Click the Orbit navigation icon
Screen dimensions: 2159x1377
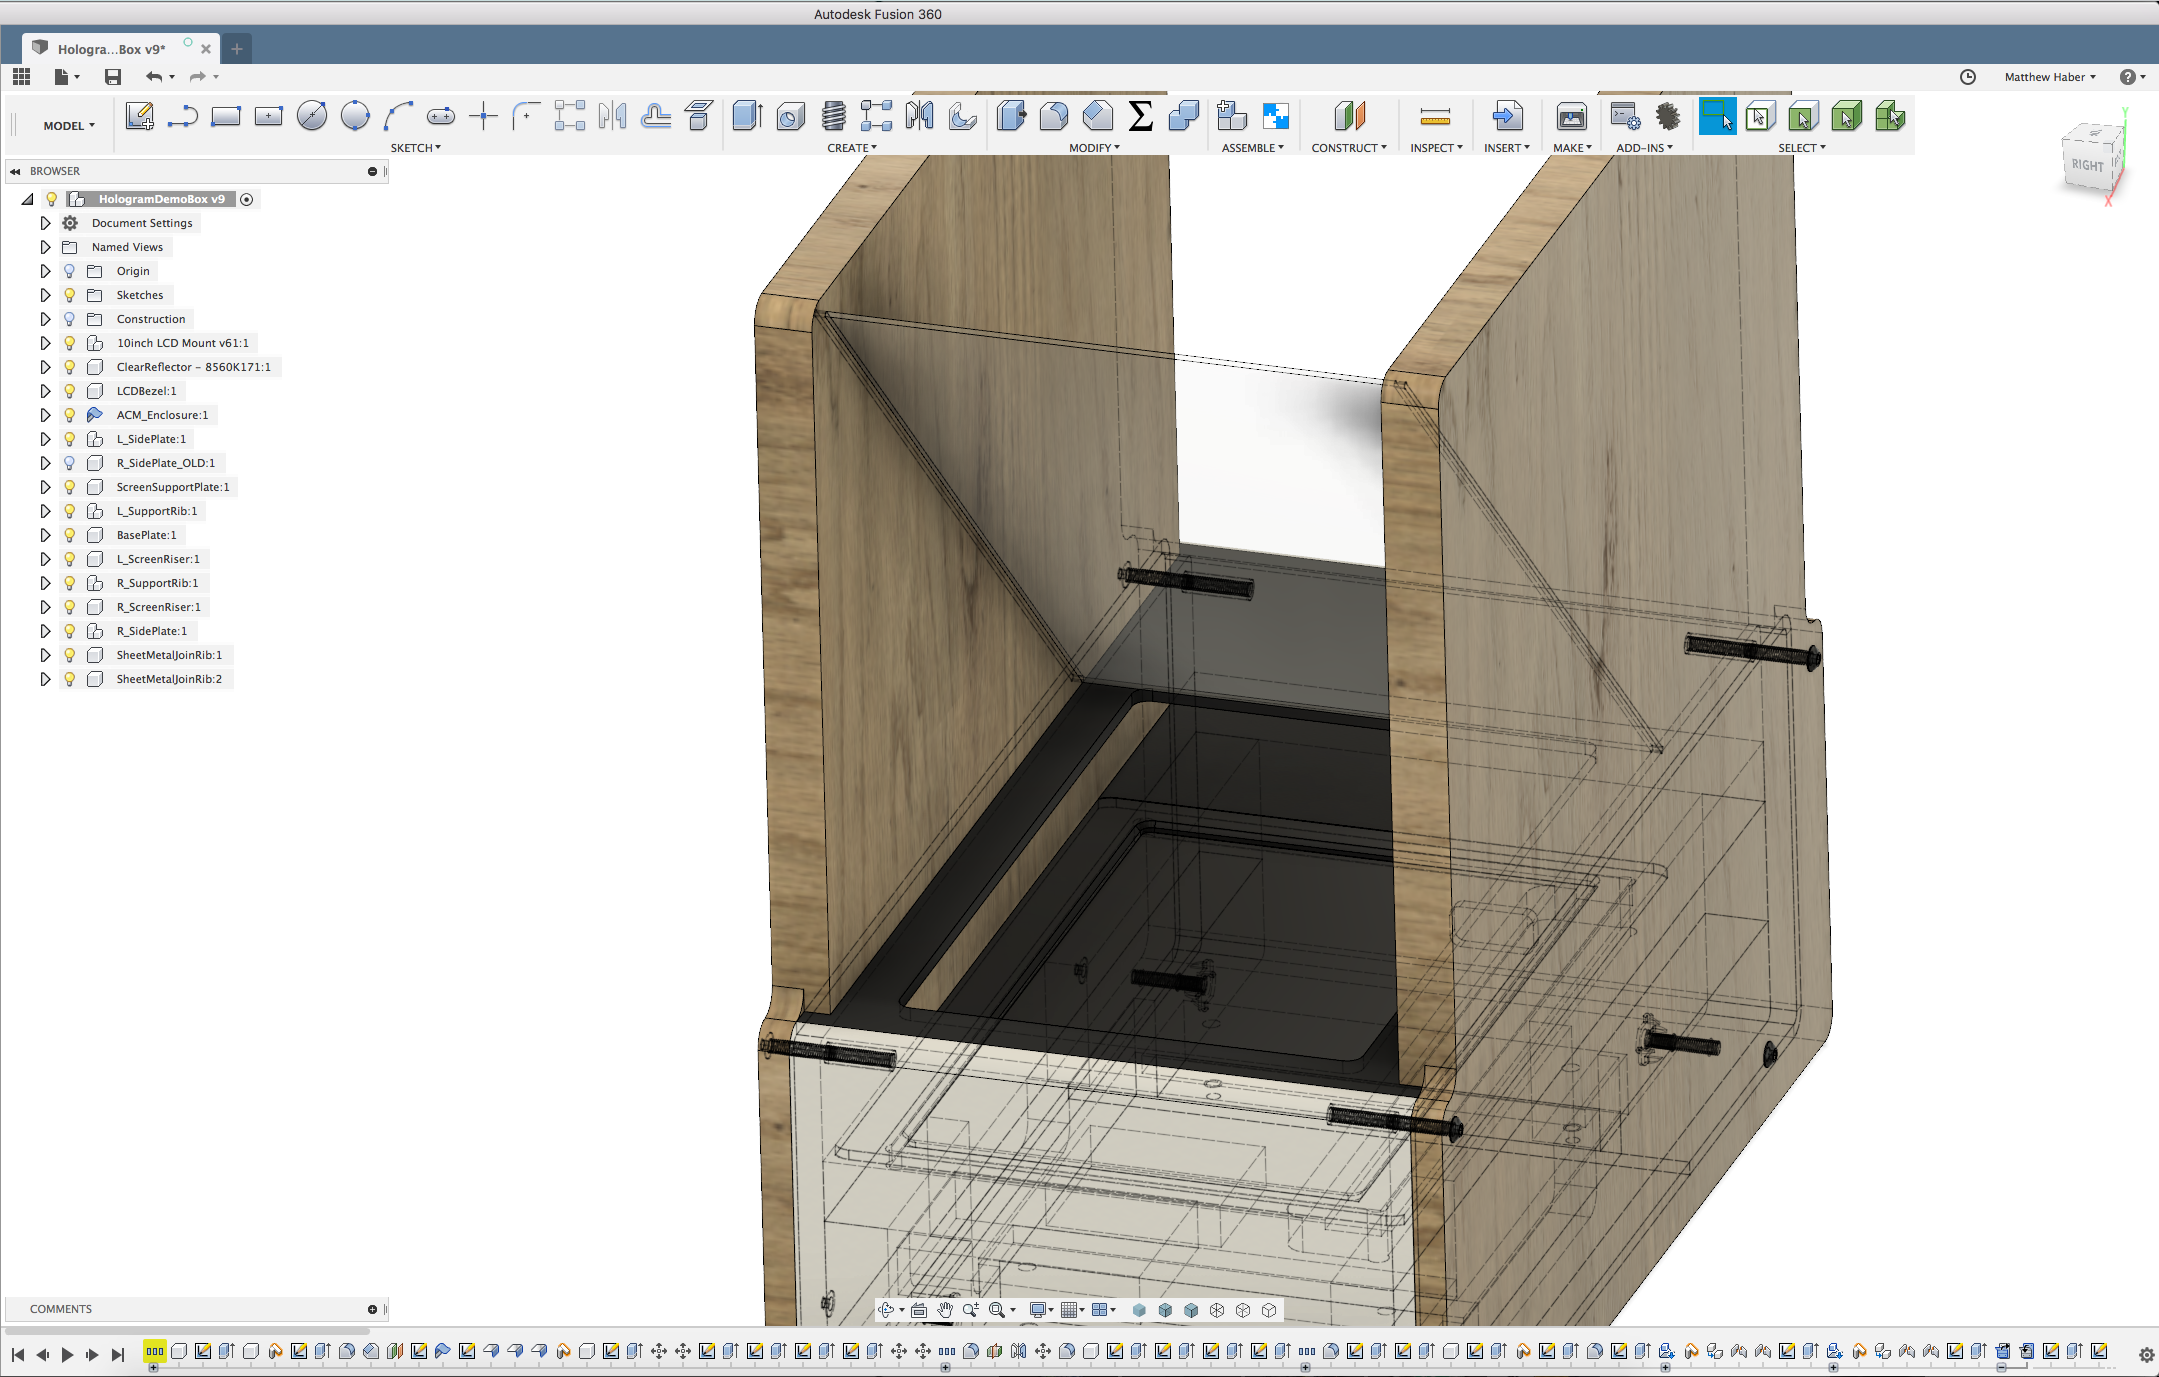(886, 1310)
